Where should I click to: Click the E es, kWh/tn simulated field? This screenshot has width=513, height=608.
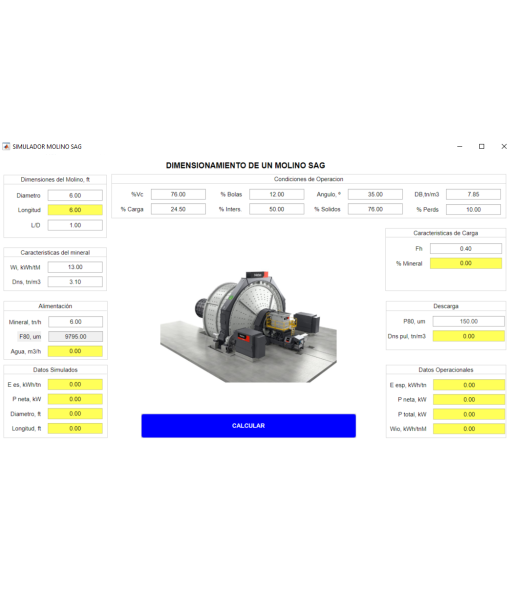point(75,384)
